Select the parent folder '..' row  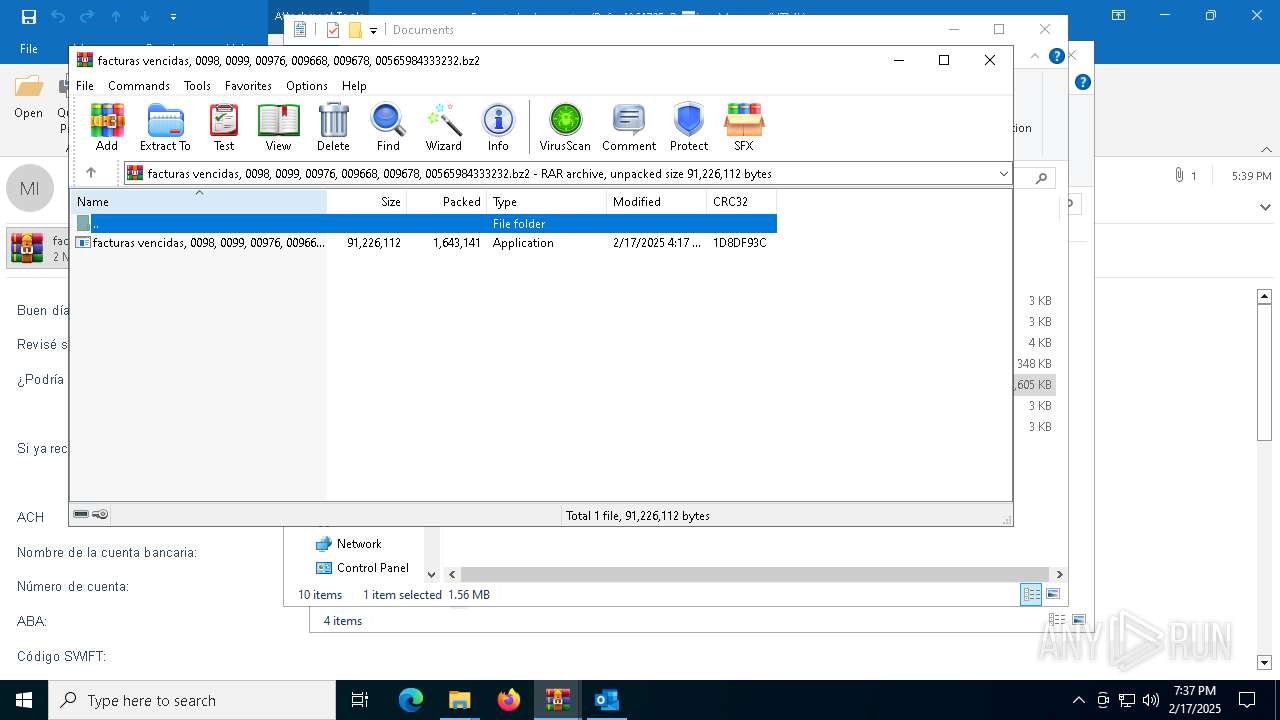[424, 224]
